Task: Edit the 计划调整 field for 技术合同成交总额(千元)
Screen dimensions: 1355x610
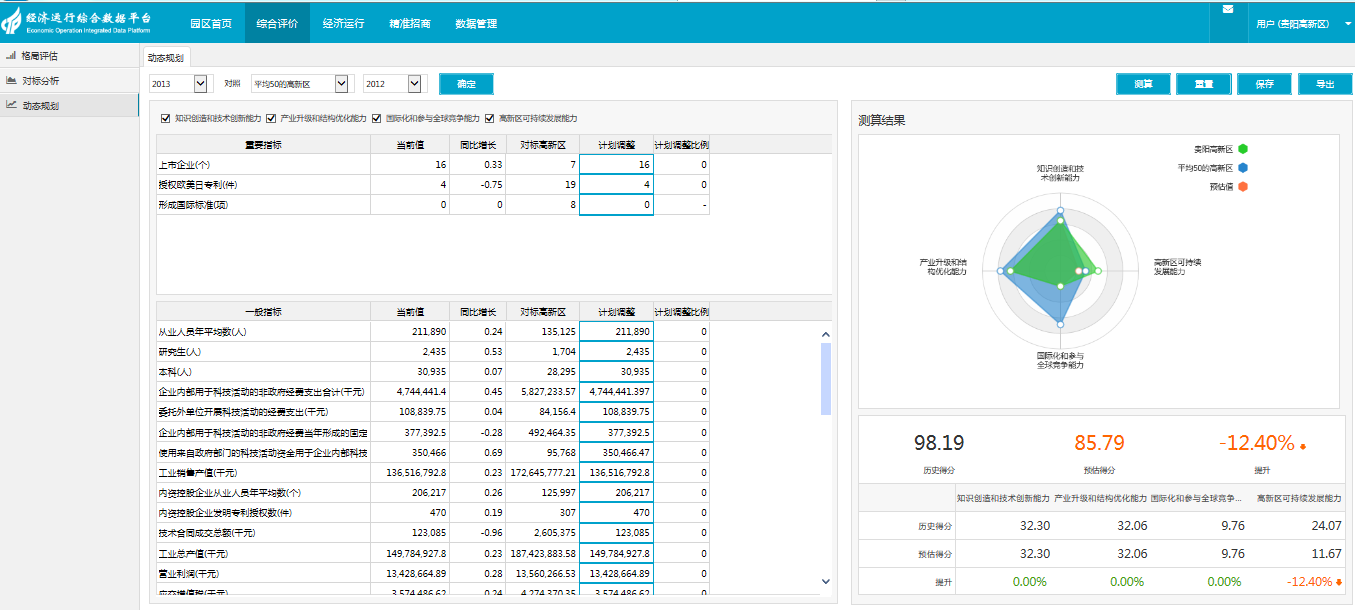Action: click(617, 532)
